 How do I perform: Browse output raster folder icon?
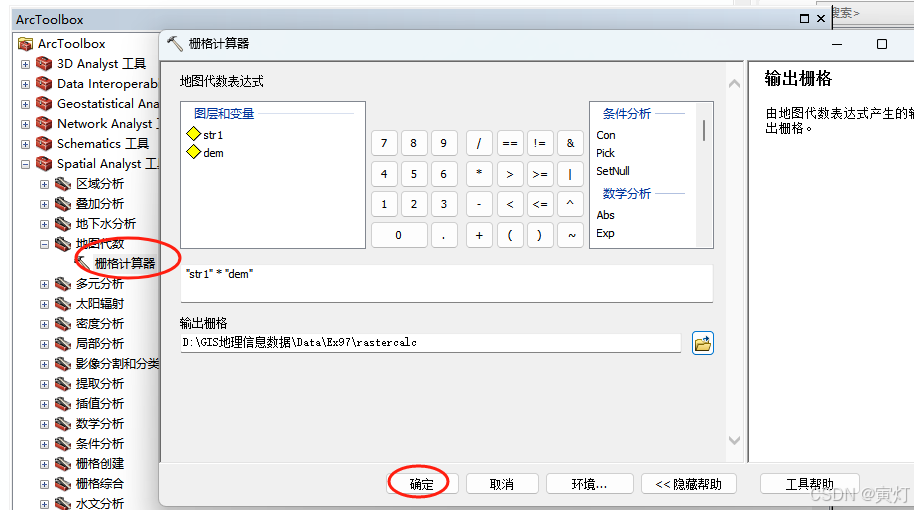tap(702, 343)
